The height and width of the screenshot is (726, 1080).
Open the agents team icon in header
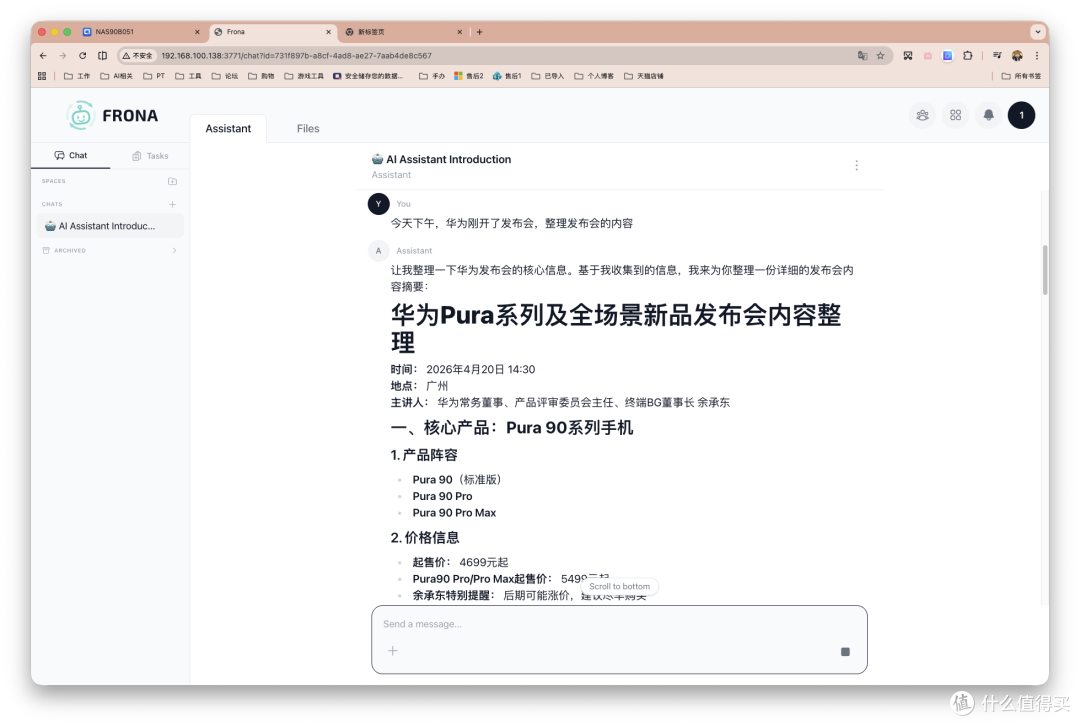pyautogui.click(x=922, y=115)
